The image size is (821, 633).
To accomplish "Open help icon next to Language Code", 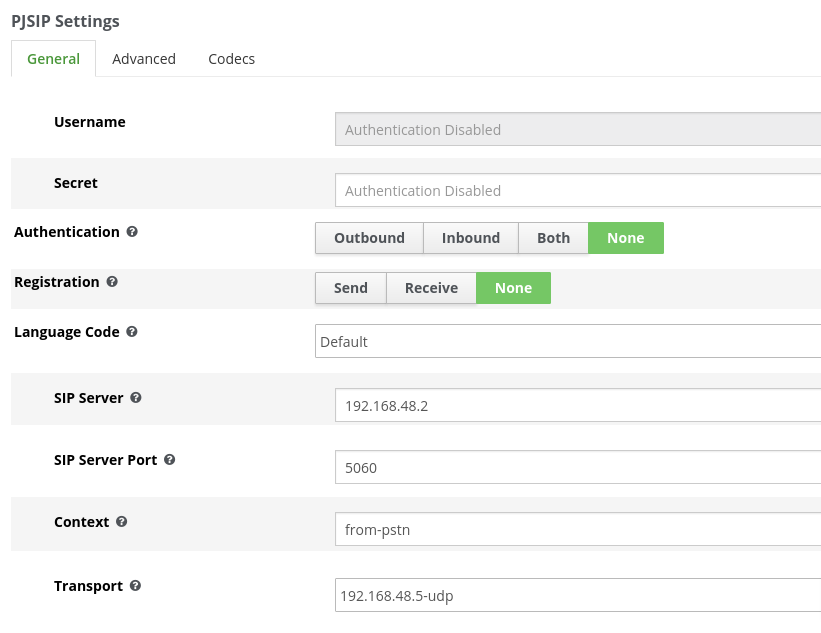I will [x=132, y=331].
